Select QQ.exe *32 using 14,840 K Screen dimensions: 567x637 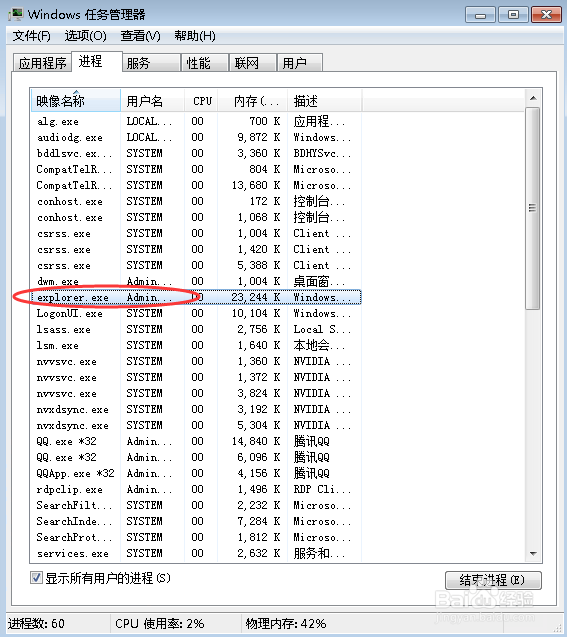click(196, 441)
